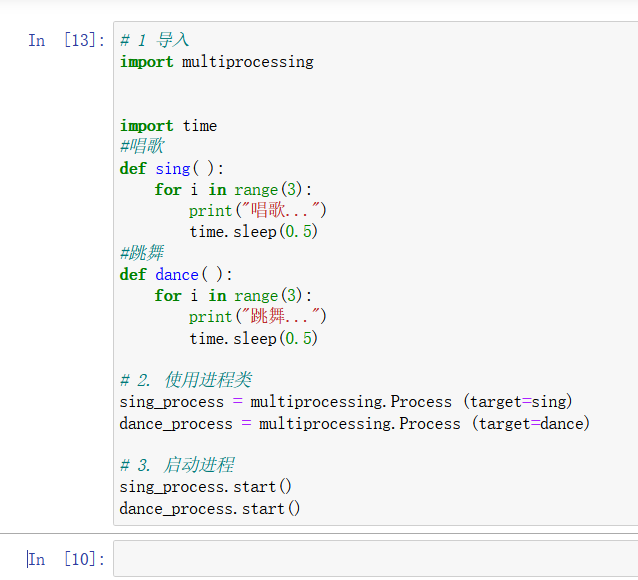Image resolution: width=638 pixels, height=580 pixels.
Task: Click the 'In [13]:' prompt label
Action: (x=66, y=40)
